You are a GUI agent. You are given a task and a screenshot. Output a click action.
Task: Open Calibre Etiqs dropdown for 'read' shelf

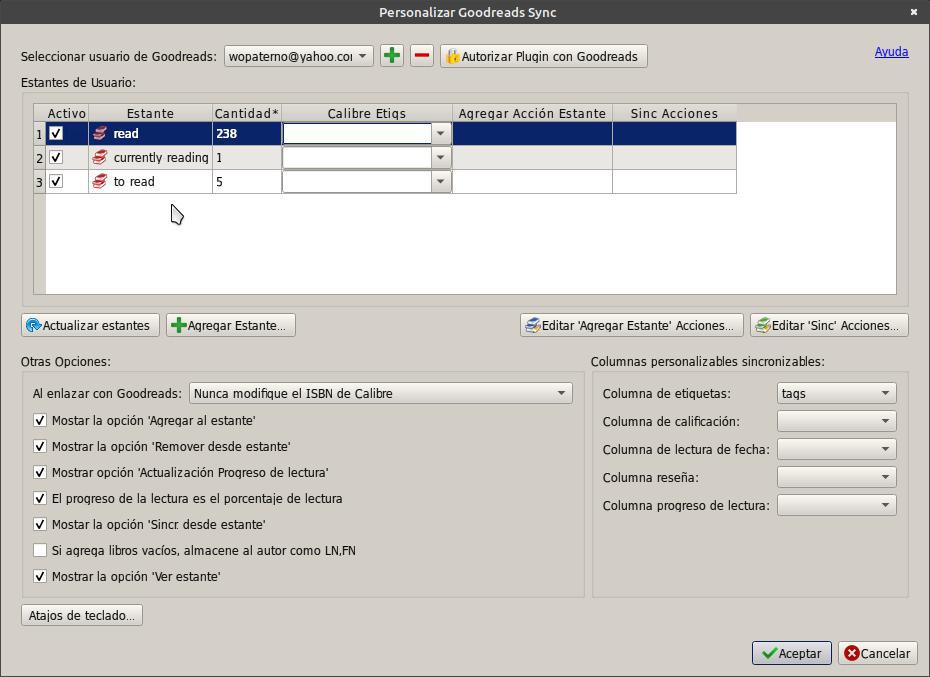coord(440,134)
